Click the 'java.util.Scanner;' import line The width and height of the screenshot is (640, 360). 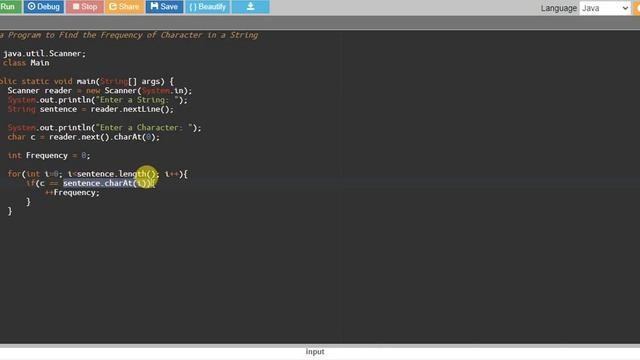point(44,53)
